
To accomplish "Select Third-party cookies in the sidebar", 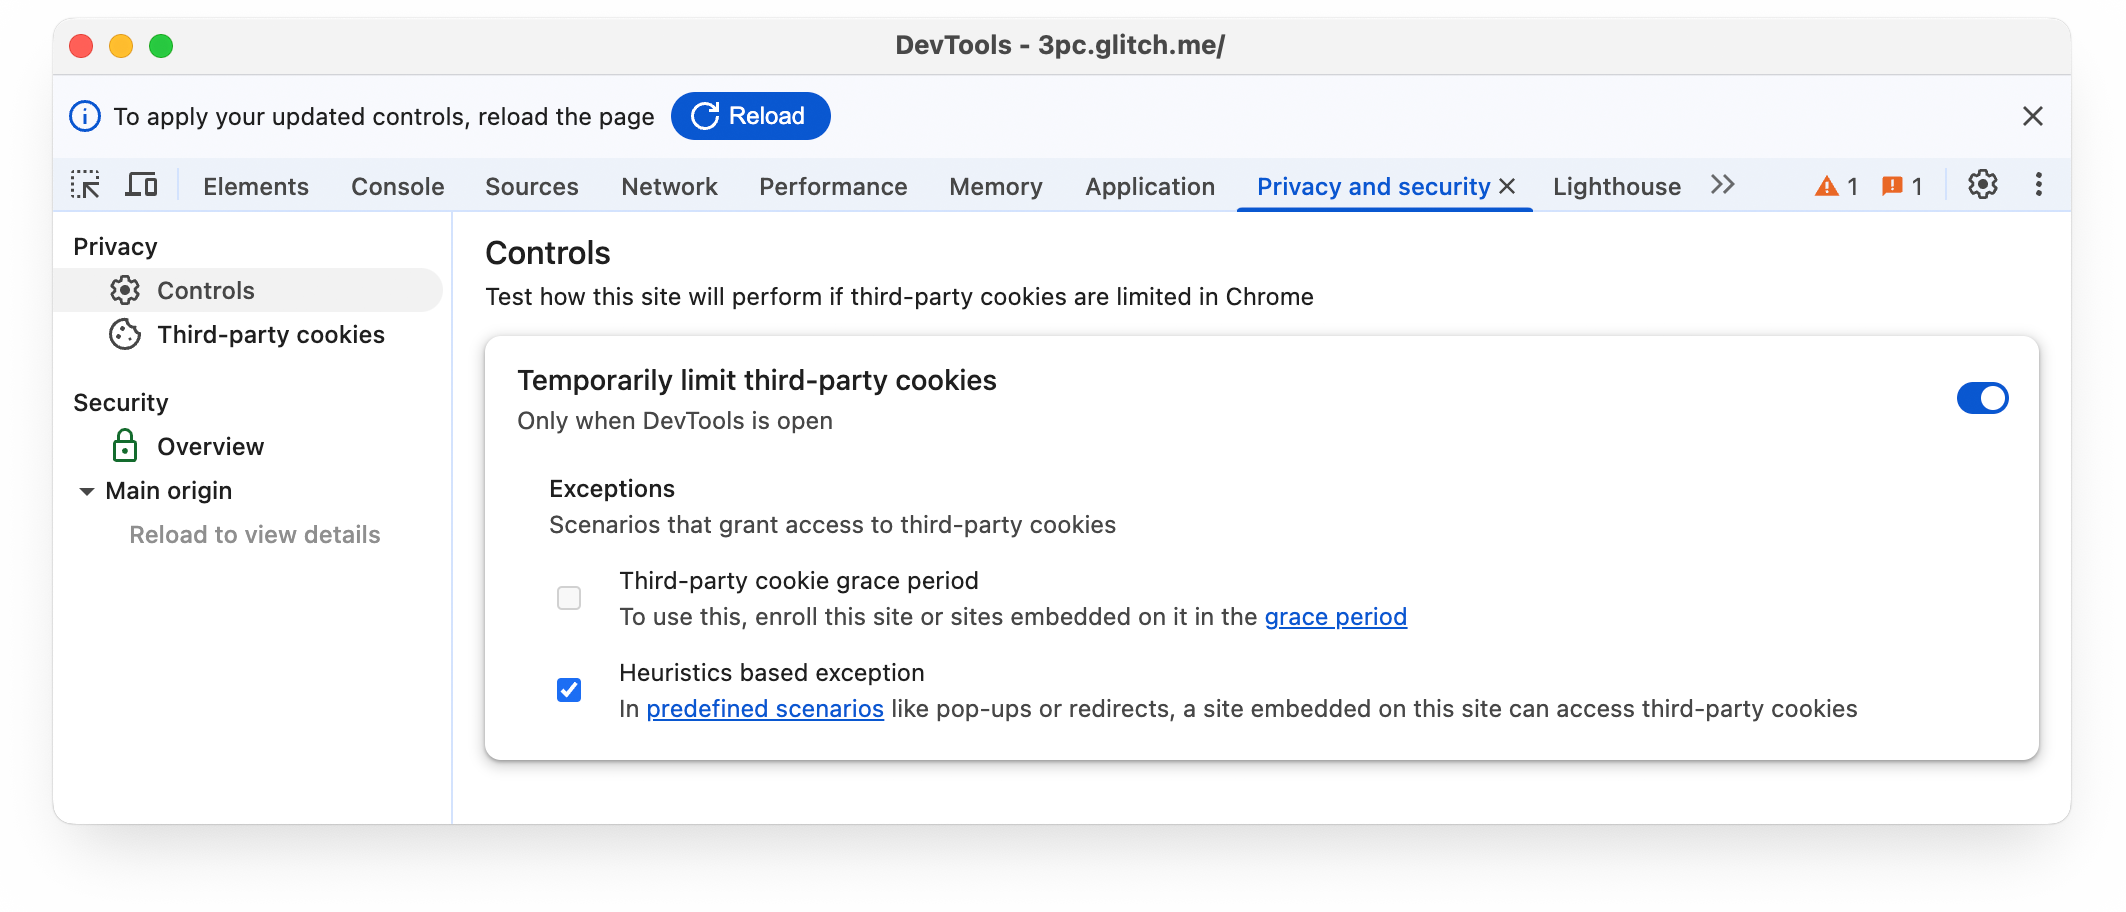I will pyautogui.click(x=270, y=334).
